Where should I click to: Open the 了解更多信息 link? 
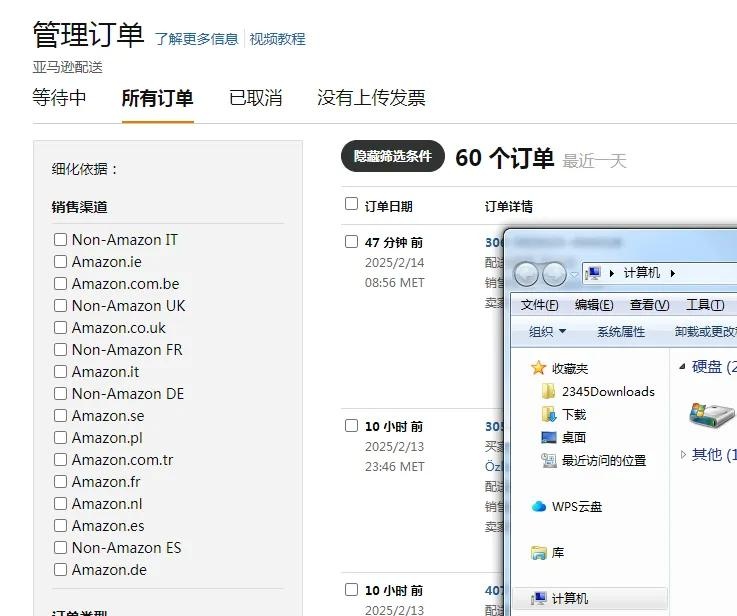pyautogui.click(x=197, y=39)
